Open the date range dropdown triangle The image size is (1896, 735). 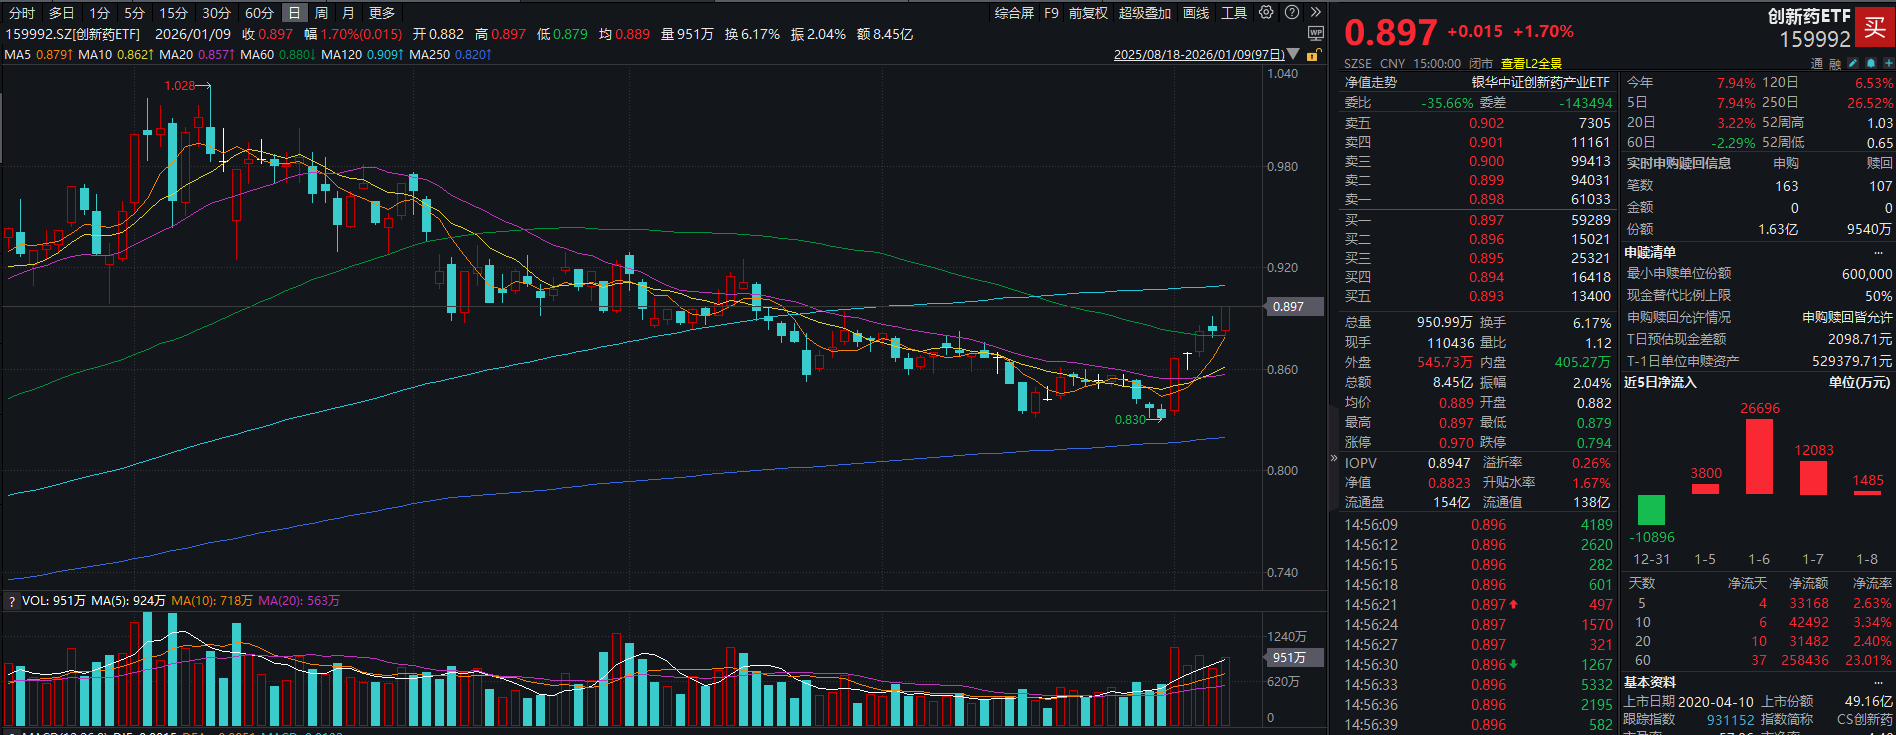click(1294, 54)
